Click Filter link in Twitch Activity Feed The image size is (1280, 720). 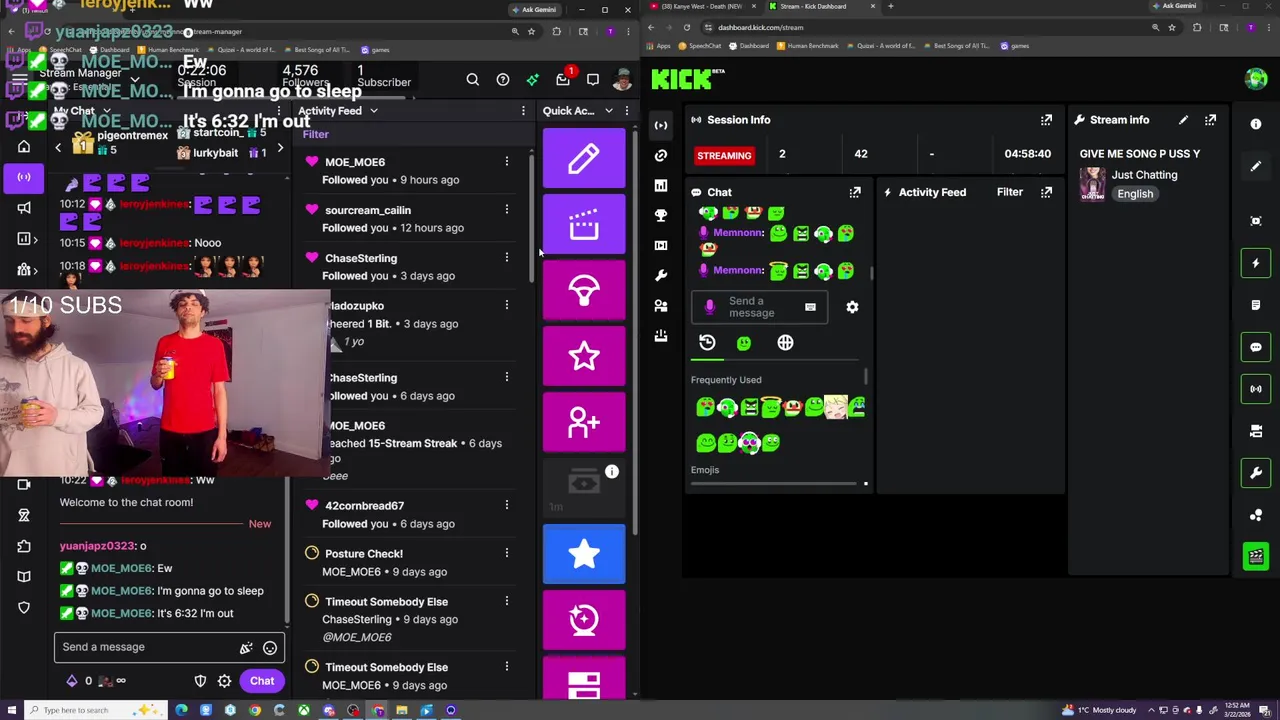point(315,134)
